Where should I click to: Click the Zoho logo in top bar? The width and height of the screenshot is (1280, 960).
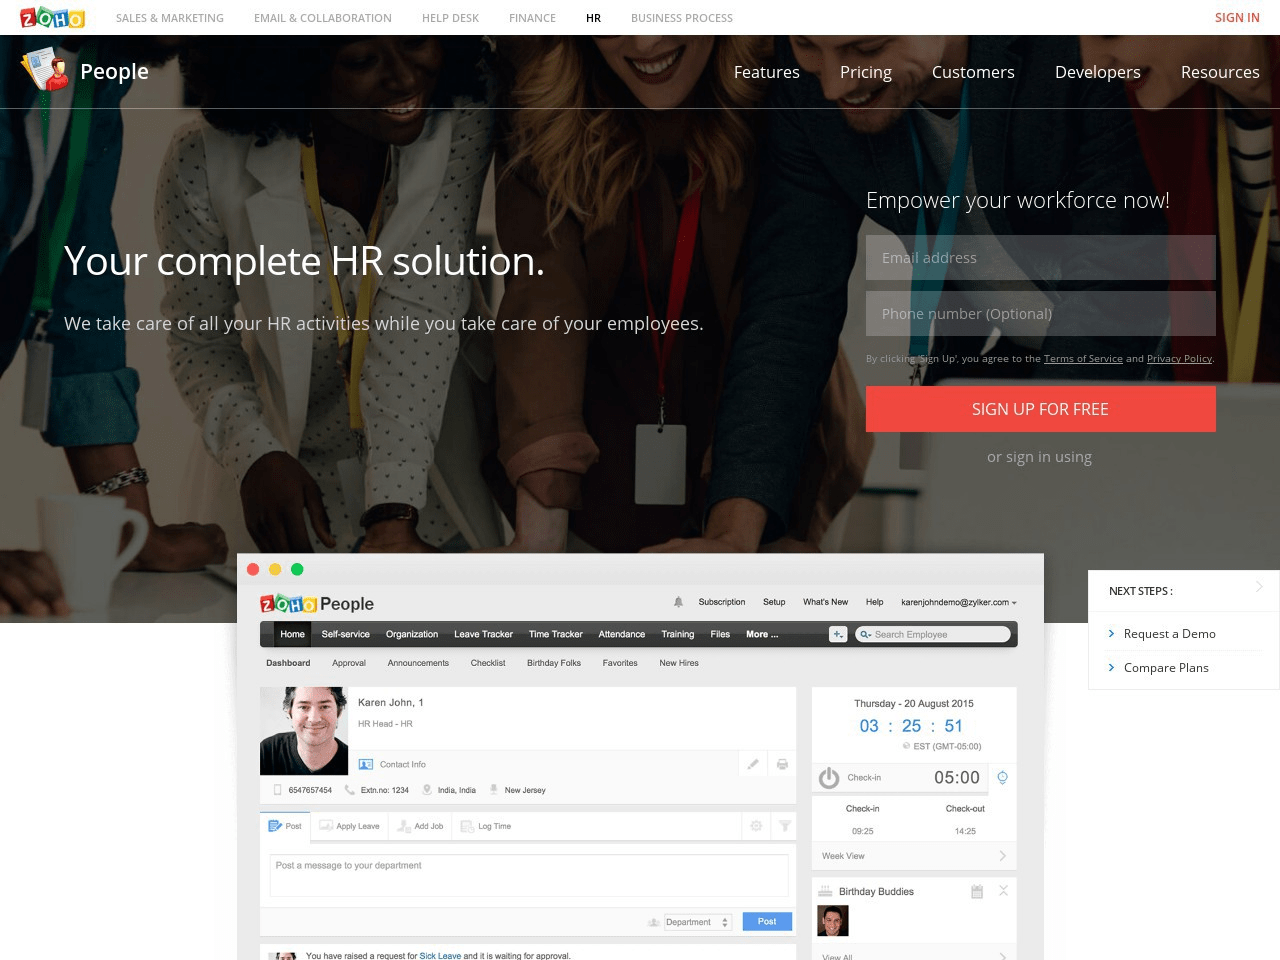click(x=52, y=17)
